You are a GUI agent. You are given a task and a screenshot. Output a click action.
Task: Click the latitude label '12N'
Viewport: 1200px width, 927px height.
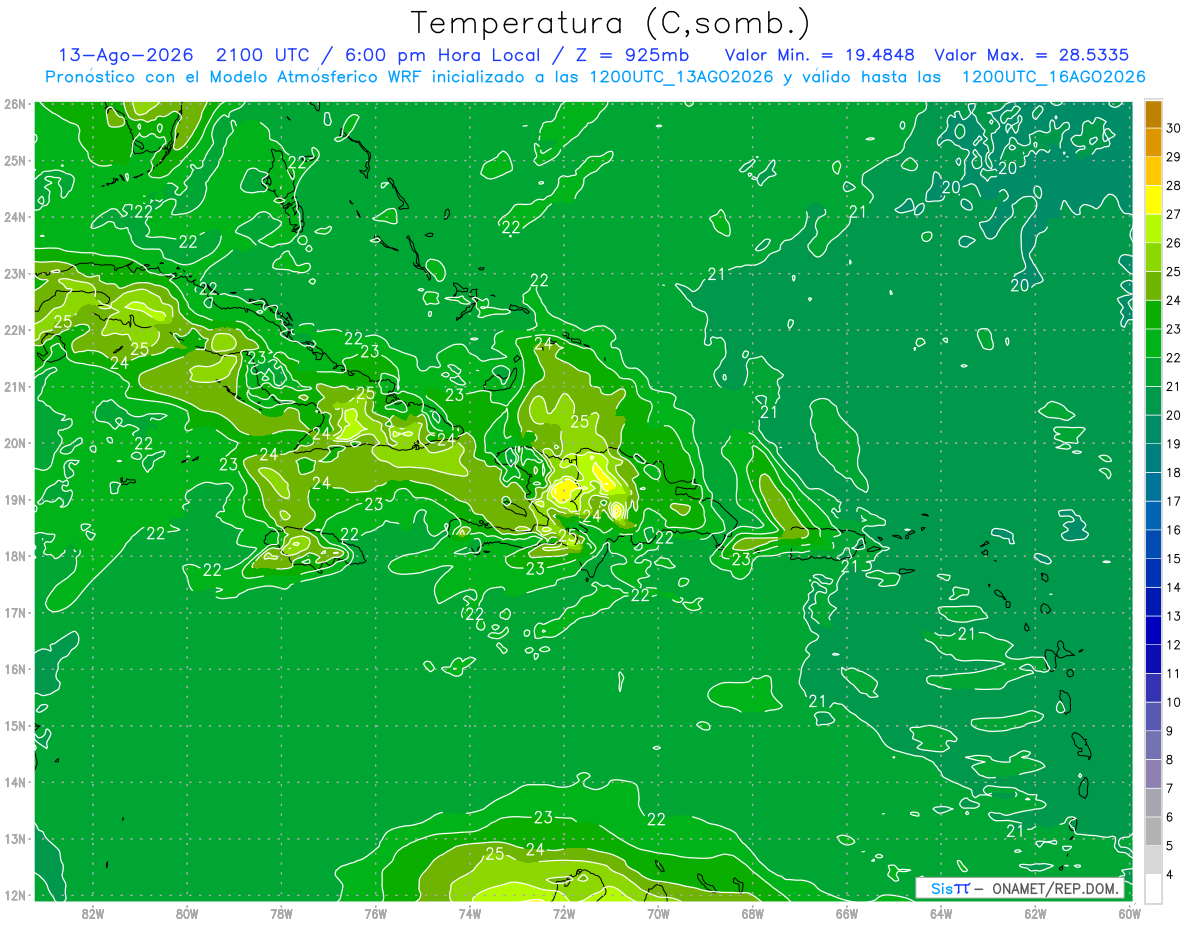click(14, 895)
